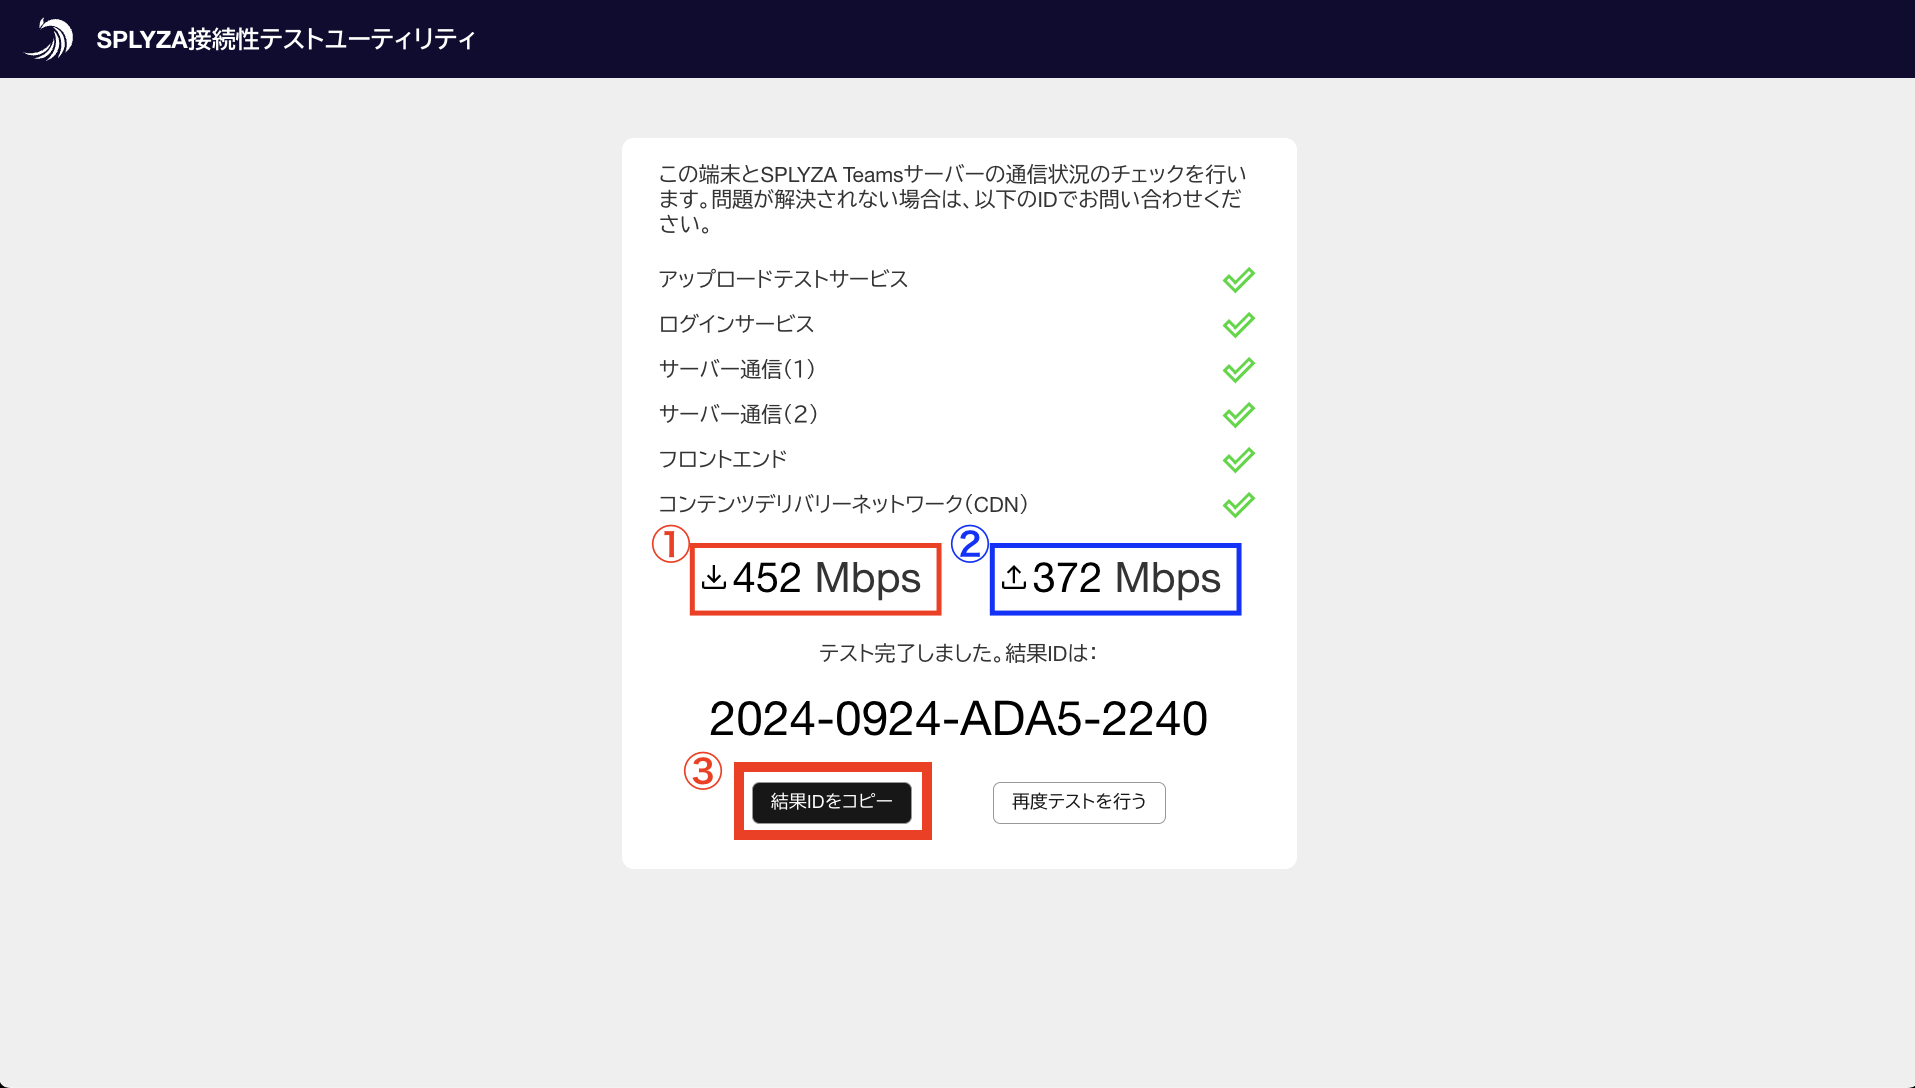Click the テスト完了しました。結果IDは: message
This screenshot has height=1088, width=1915.
tap(958, 653)
